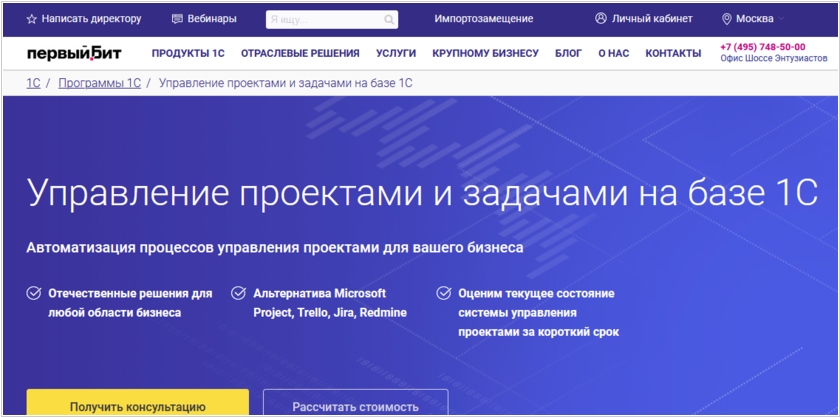Click breadcrumb text Управление проектами и задачами на базе 1С

pos(286,83)
